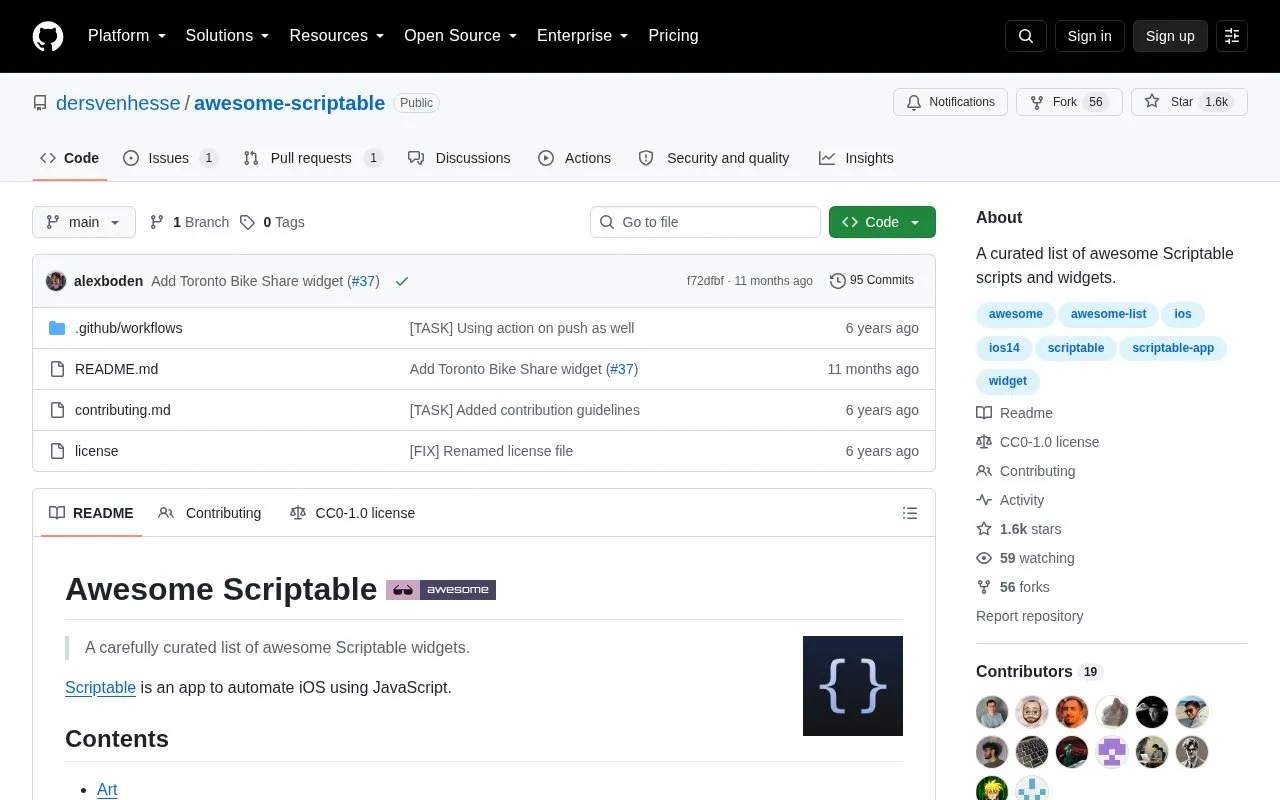
Task: Click the Sign up button
Action: (x=1170, y=36)
